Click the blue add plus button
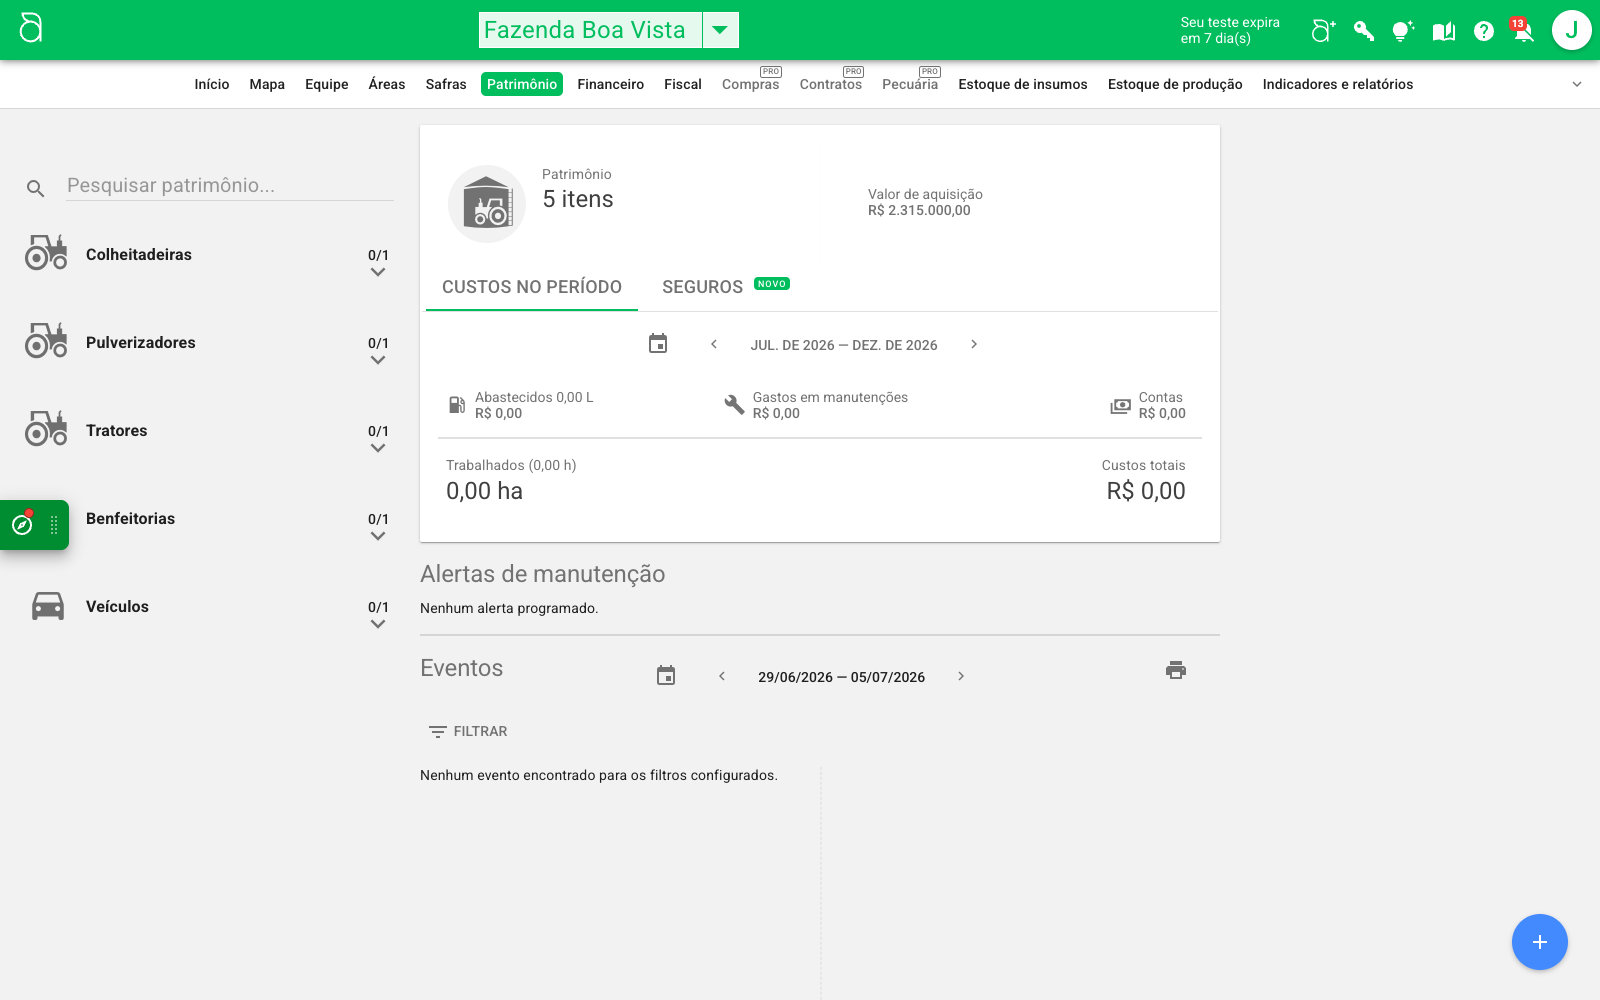This screenshot has height=1000, width=1600. (1540, 942)
